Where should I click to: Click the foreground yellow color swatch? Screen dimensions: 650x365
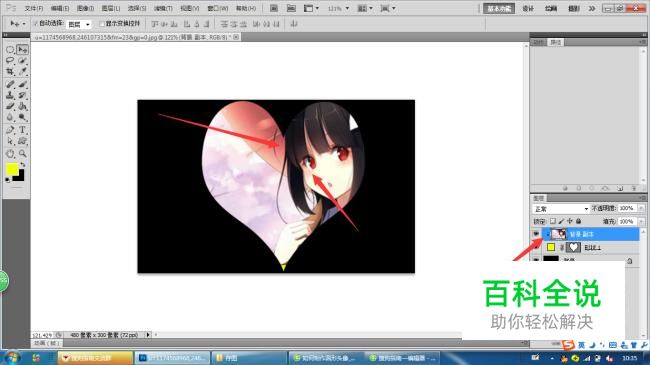point(12,169)
